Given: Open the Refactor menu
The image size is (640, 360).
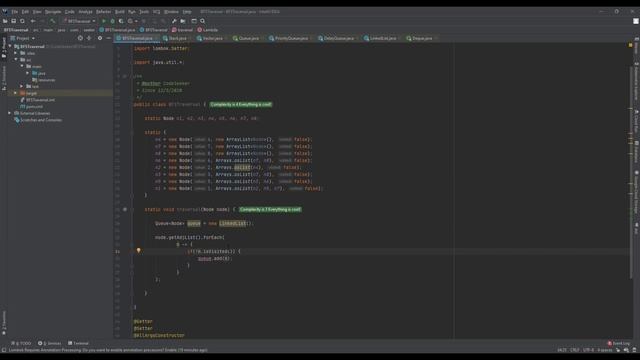Looking at the screenshot, I should point(104,12).
